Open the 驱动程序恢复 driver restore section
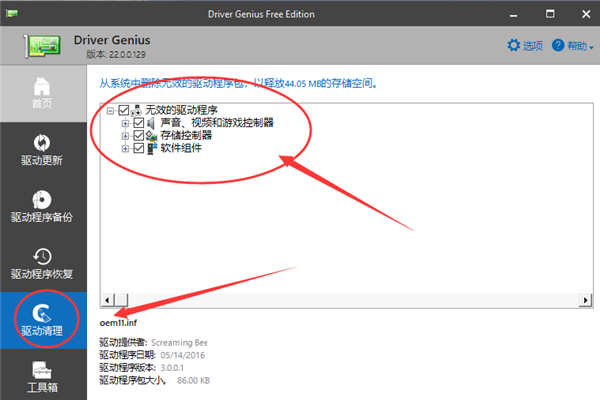Screen dimensions: 600x400 (42, 264)
